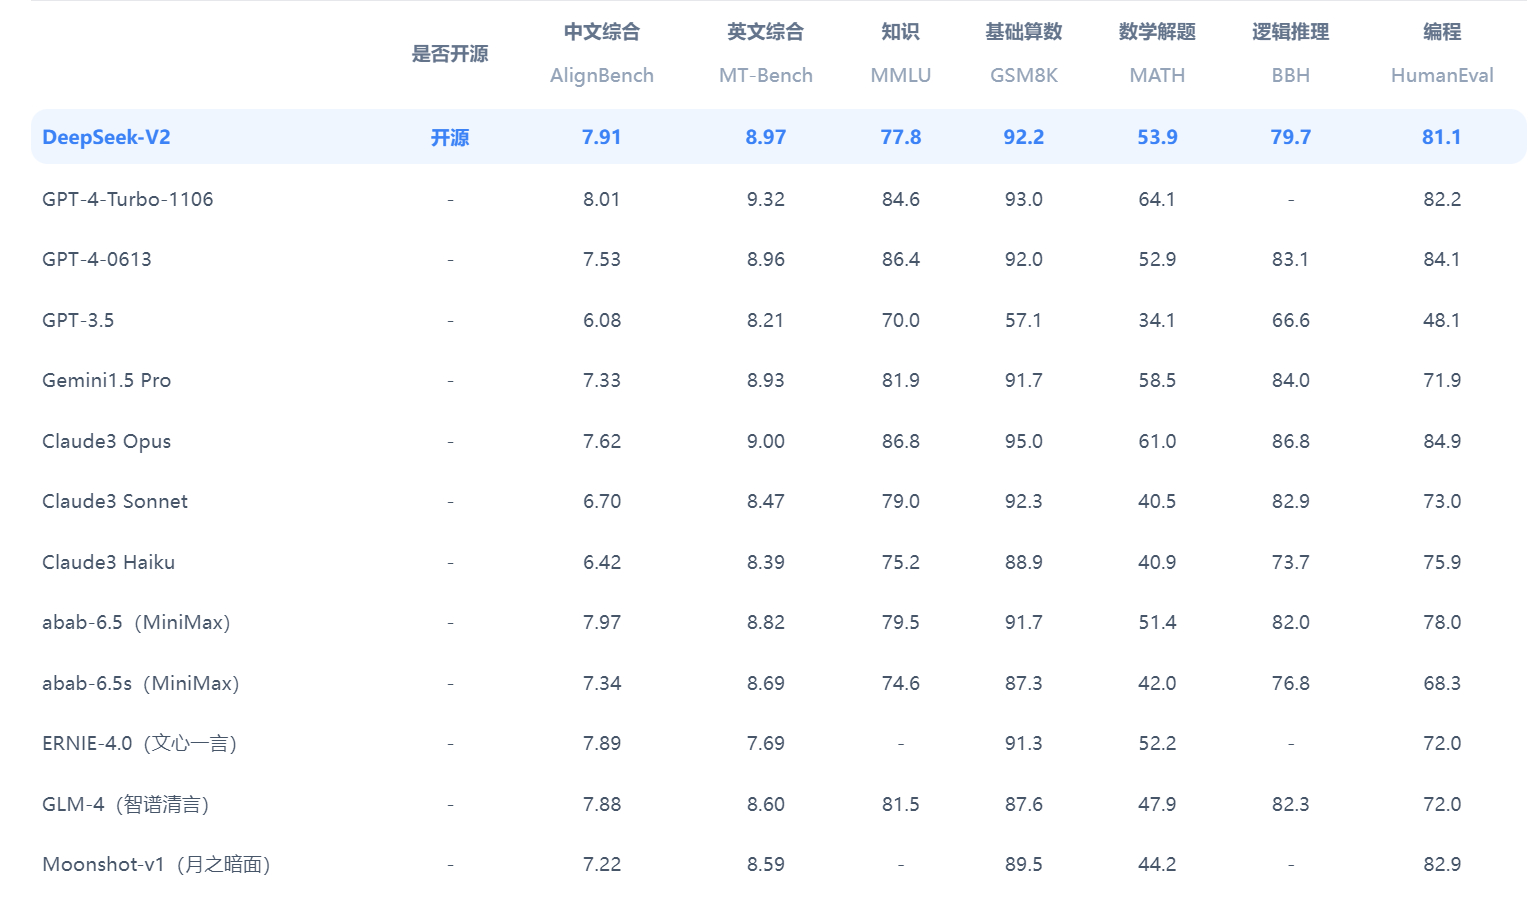Select the DeepSeek-V2 model name

[106, 137]
